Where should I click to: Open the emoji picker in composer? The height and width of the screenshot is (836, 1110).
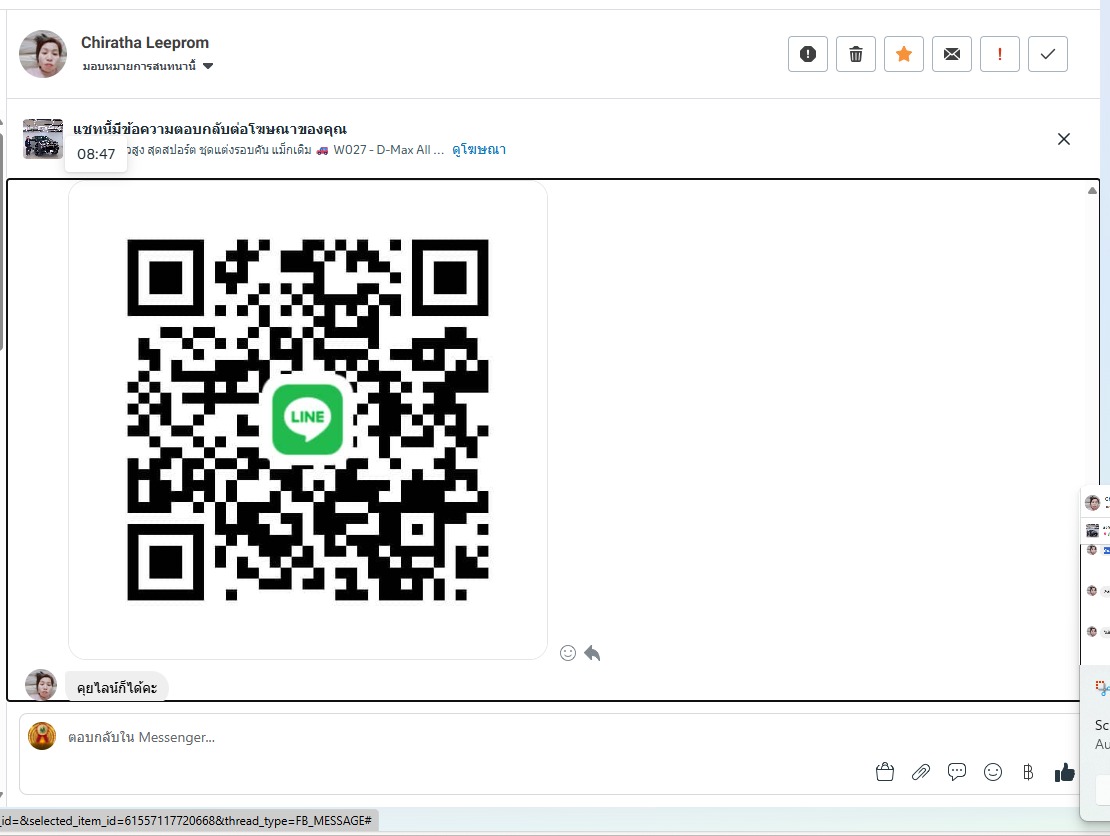(x=993, y=772)
